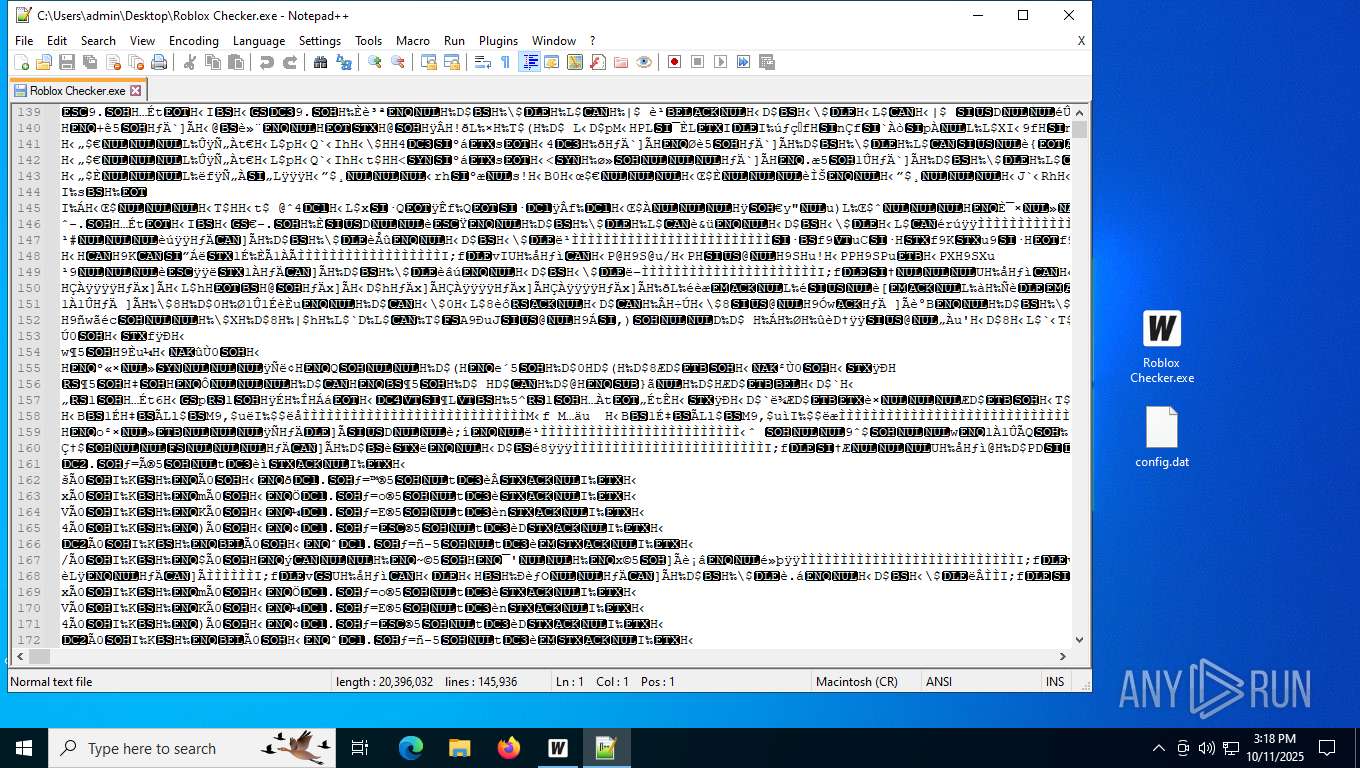Open the User Defined Language dialog icon
Screen dimensions: 1360x768
click(x=552, y=62)
